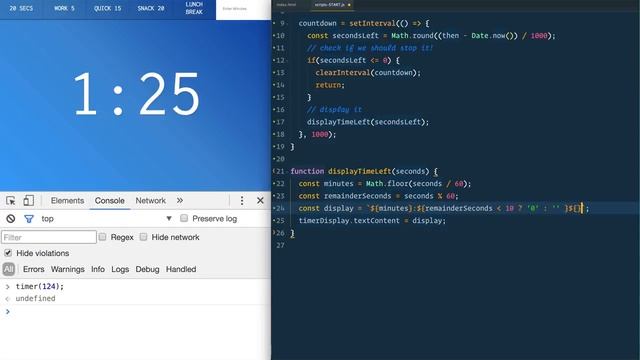This screenshot has height=360, width=640.
Task: Select the Console tab
Action: (109, 200)
